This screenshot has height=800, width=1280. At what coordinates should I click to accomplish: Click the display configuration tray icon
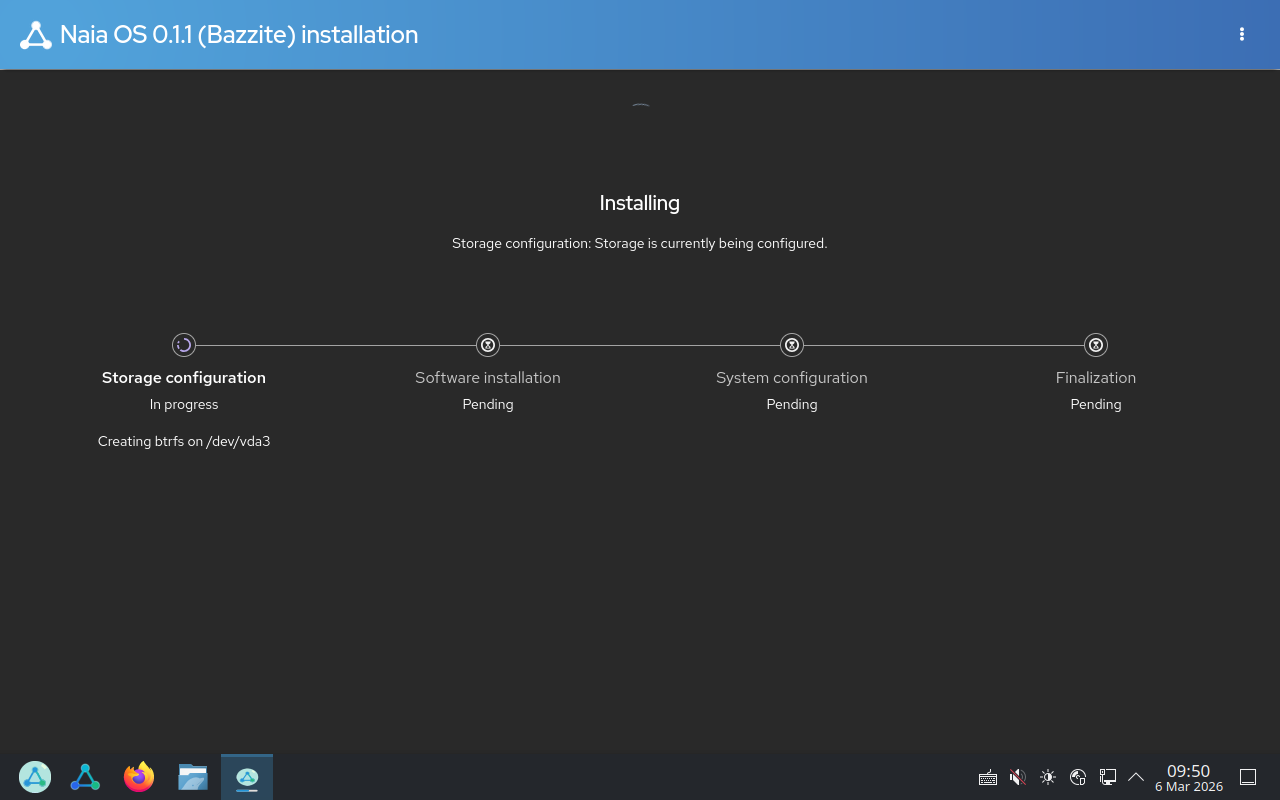[1108, 777]
